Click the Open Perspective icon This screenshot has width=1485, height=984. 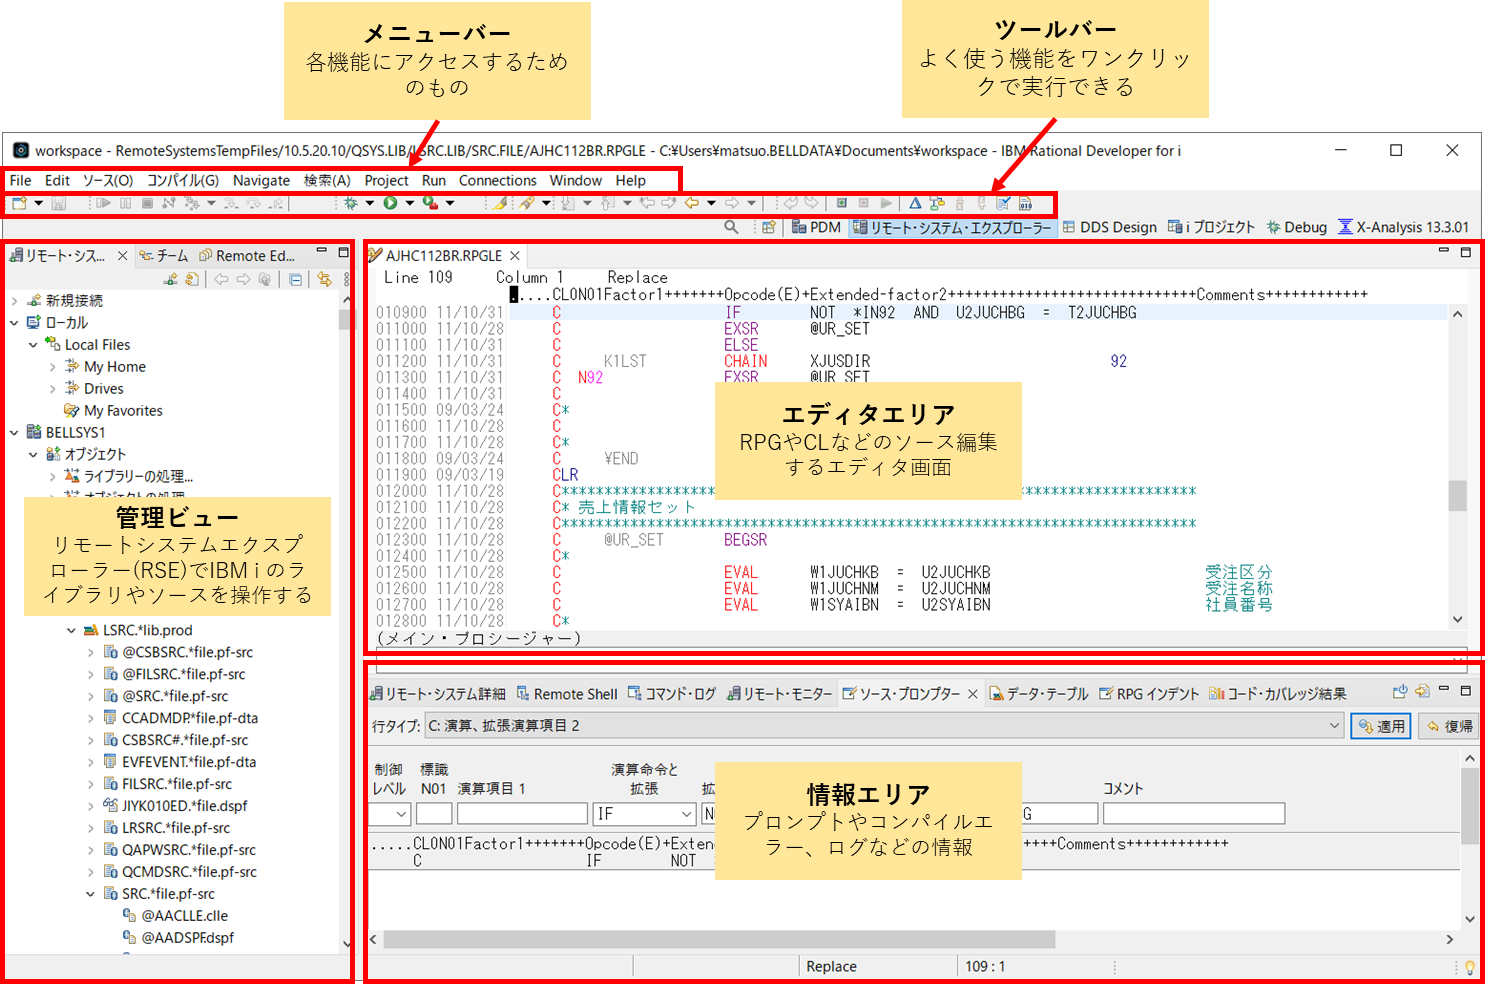769,227
